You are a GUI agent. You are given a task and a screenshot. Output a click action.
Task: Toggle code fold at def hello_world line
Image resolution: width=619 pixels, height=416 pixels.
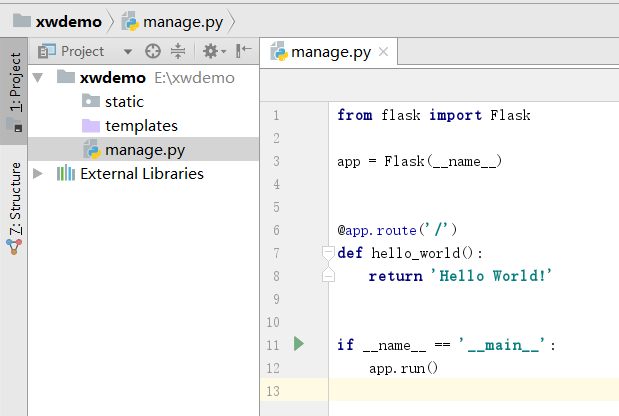327,252
